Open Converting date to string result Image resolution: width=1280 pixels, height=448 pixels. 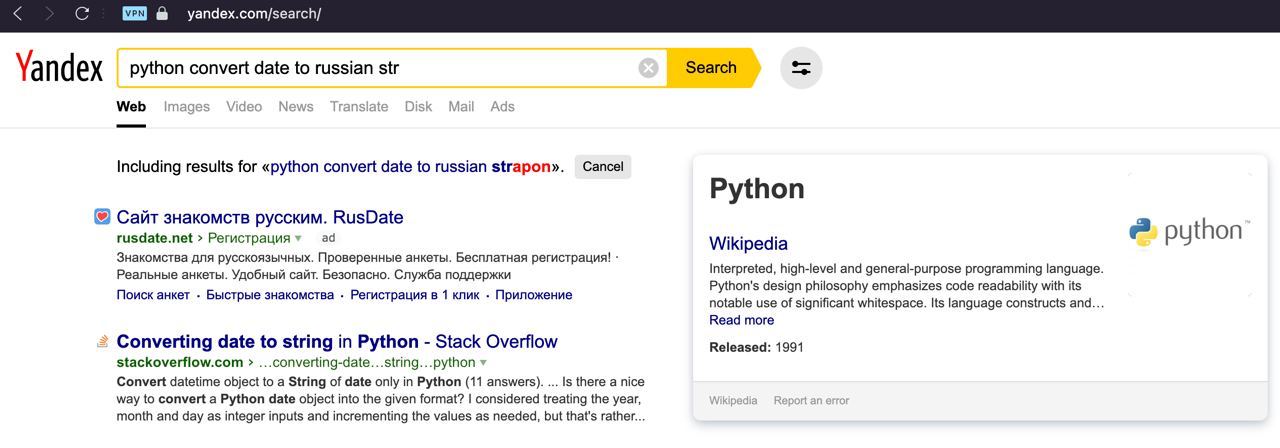pyautogui.click(x=337, y=342)
